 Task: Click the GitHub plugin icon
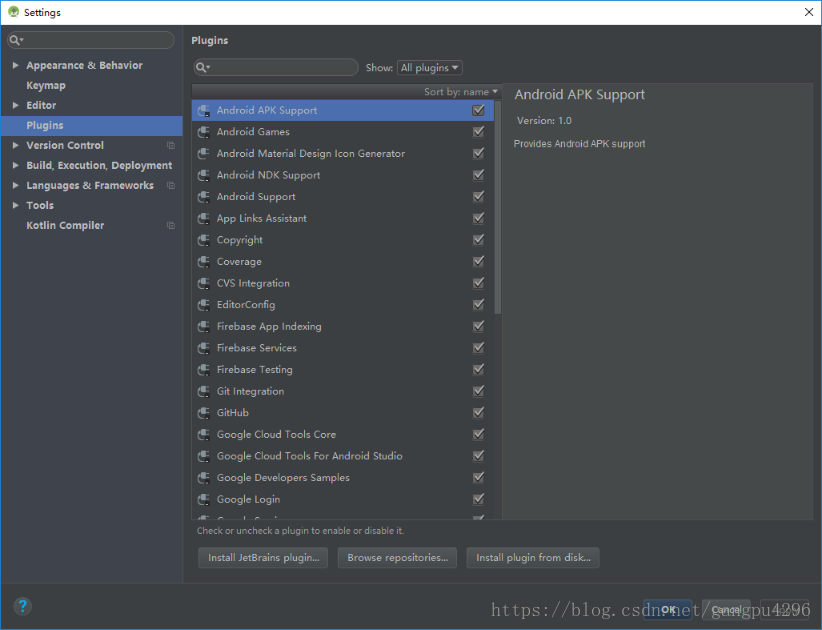[203, 412]
